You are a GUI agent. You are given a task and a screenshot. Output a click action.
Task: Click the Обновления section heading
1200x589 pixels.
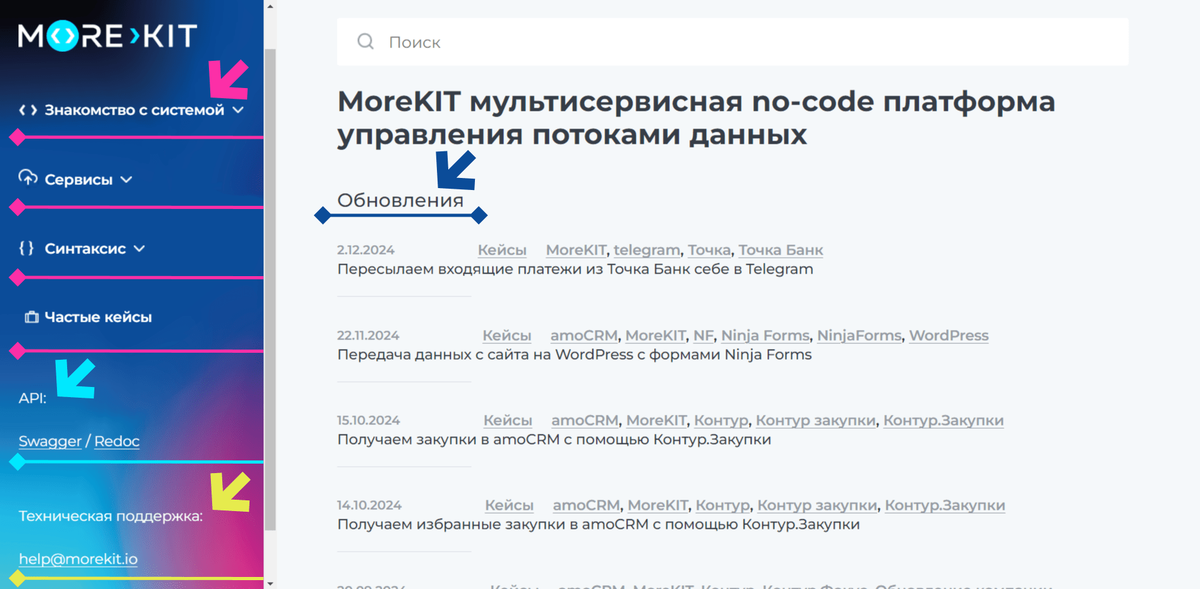pyautogui.click(x=401, y=200)
